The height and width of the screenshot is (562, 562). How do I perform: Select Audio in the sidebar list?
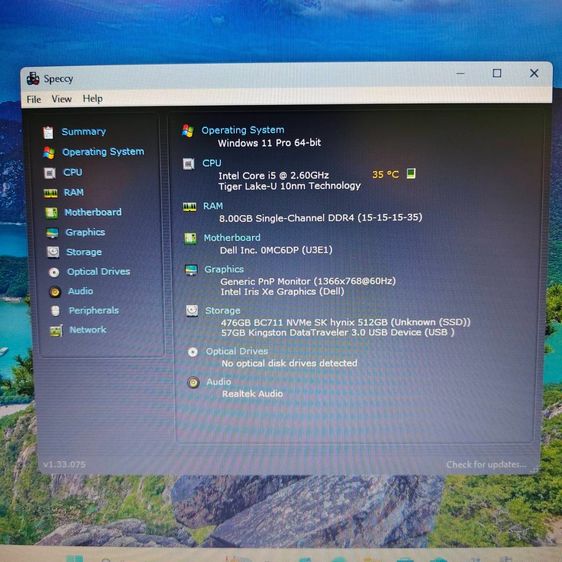tap(81, 291)
